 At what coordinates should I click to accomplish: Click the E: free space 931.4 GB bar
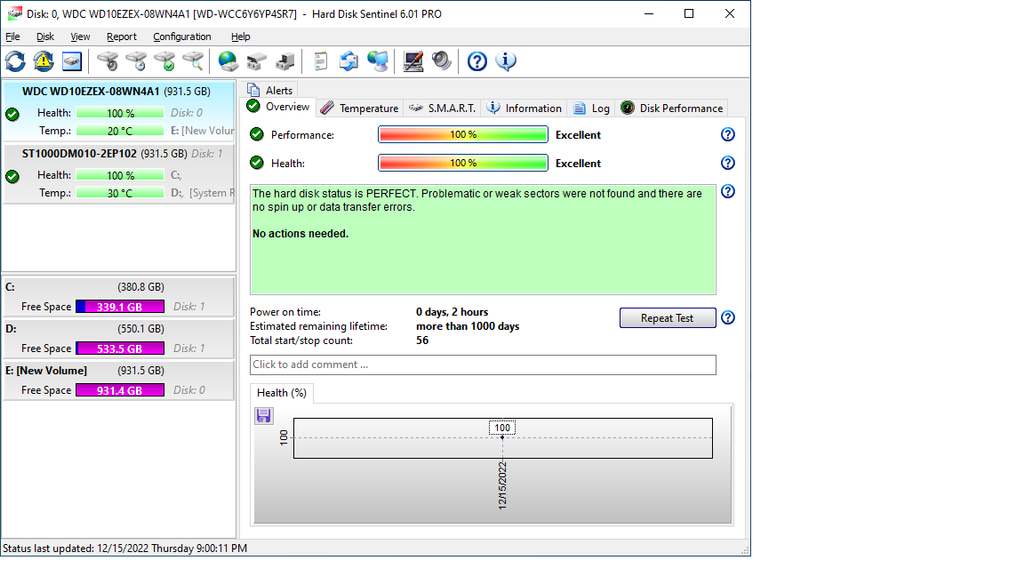pos(120,391)
